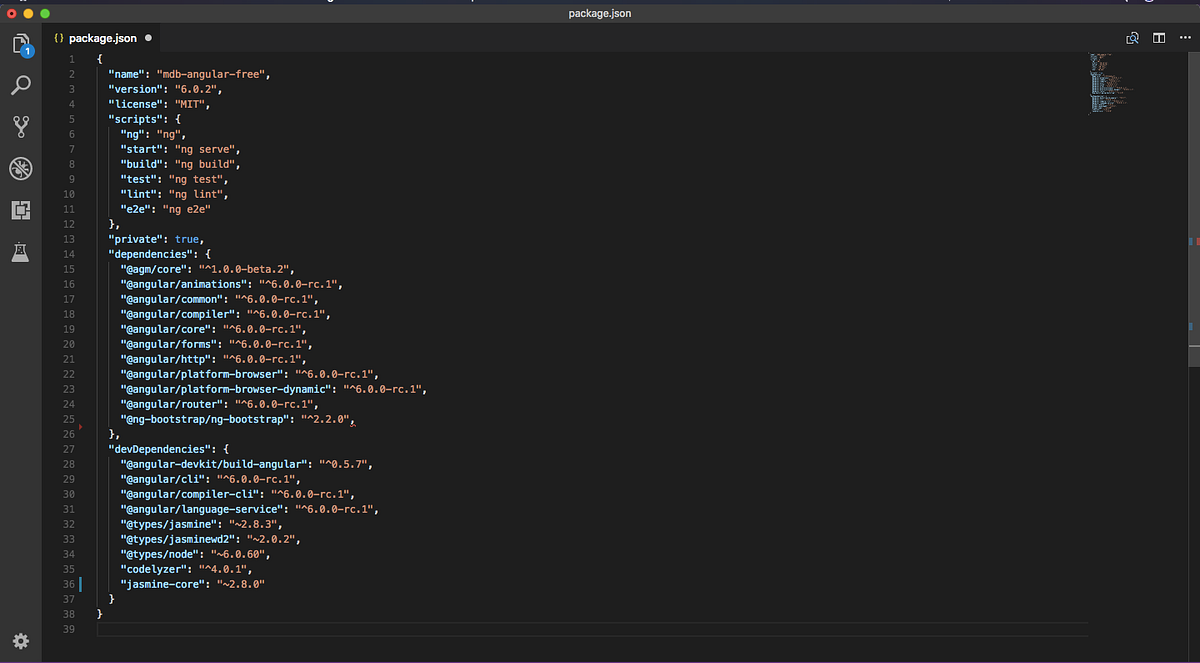Select the true value of "private"

tap(187, 238)
